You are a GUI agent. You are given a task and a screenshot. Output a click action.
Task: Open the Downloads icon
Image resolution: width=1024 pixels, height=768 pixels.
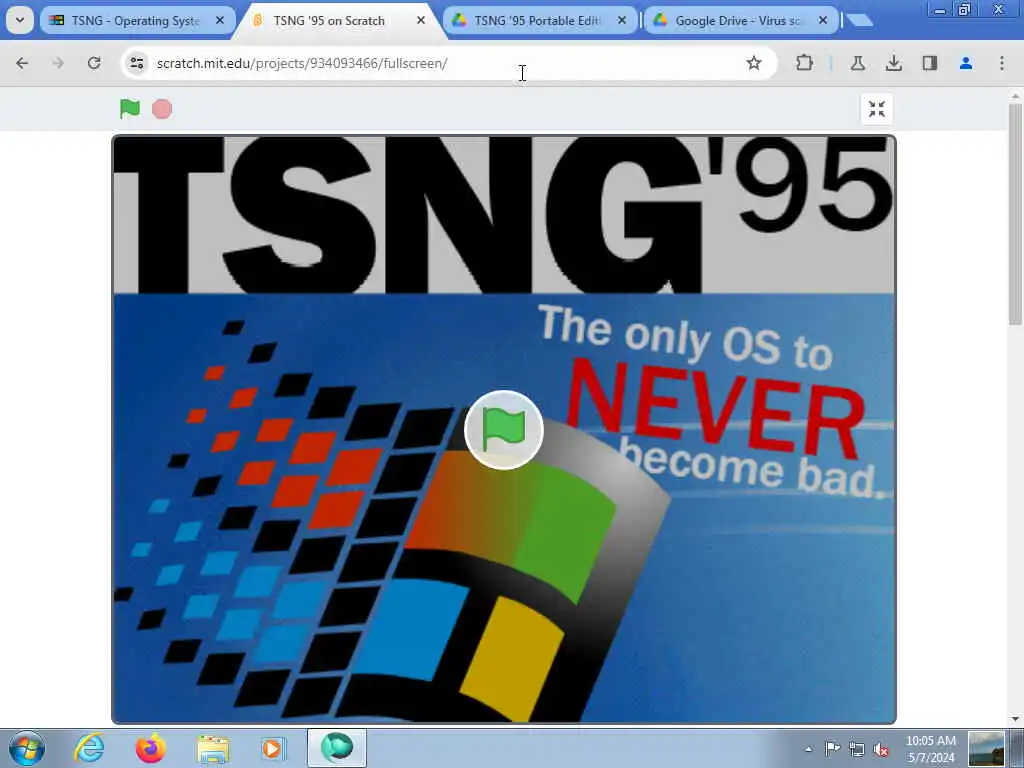coord(893,63)
